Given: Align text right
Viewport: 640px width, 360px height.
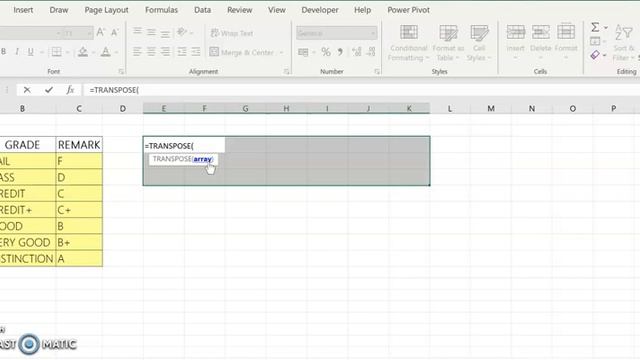Looking at the screenshot, I should [x=165, y=51].
